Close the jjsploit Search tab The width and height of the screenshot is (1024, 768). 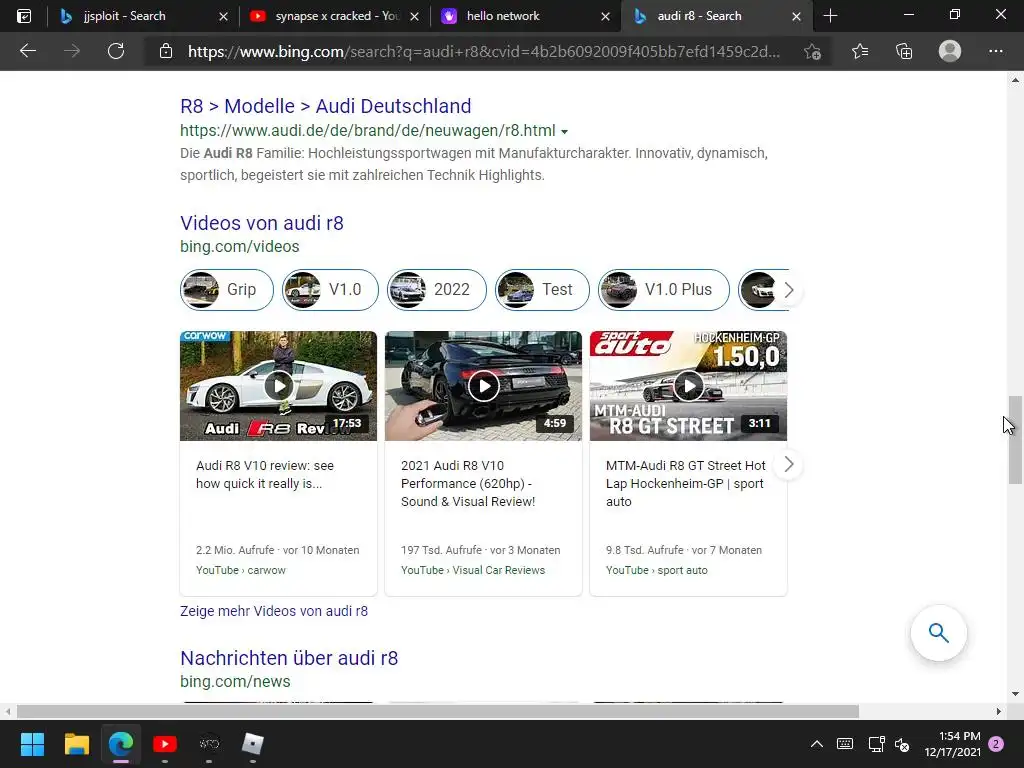[x=223, y=16]
